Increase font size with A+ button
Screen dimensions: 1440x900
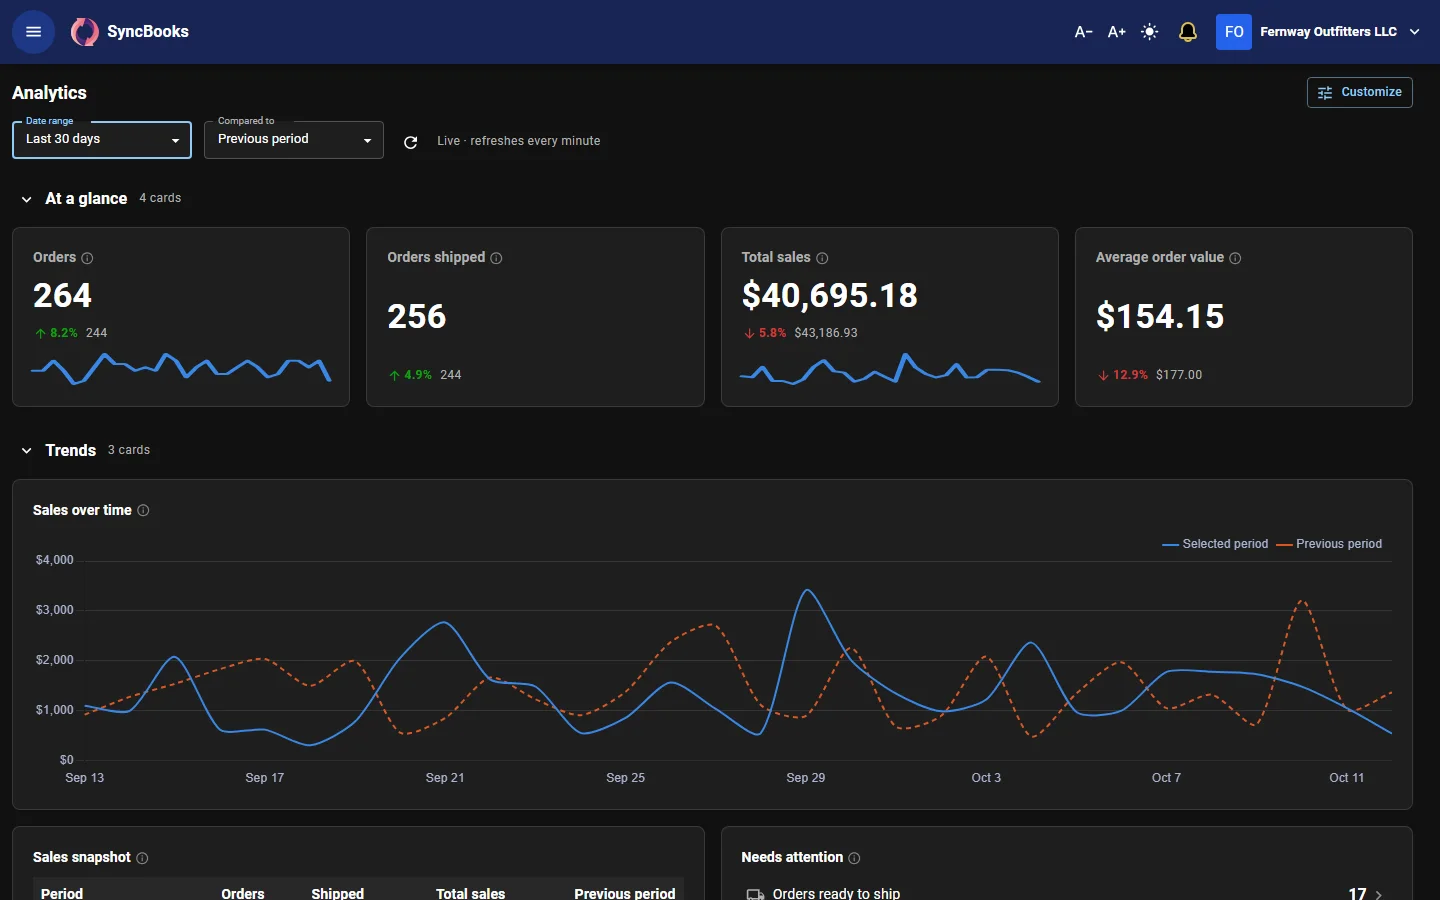coord(1117,32)
